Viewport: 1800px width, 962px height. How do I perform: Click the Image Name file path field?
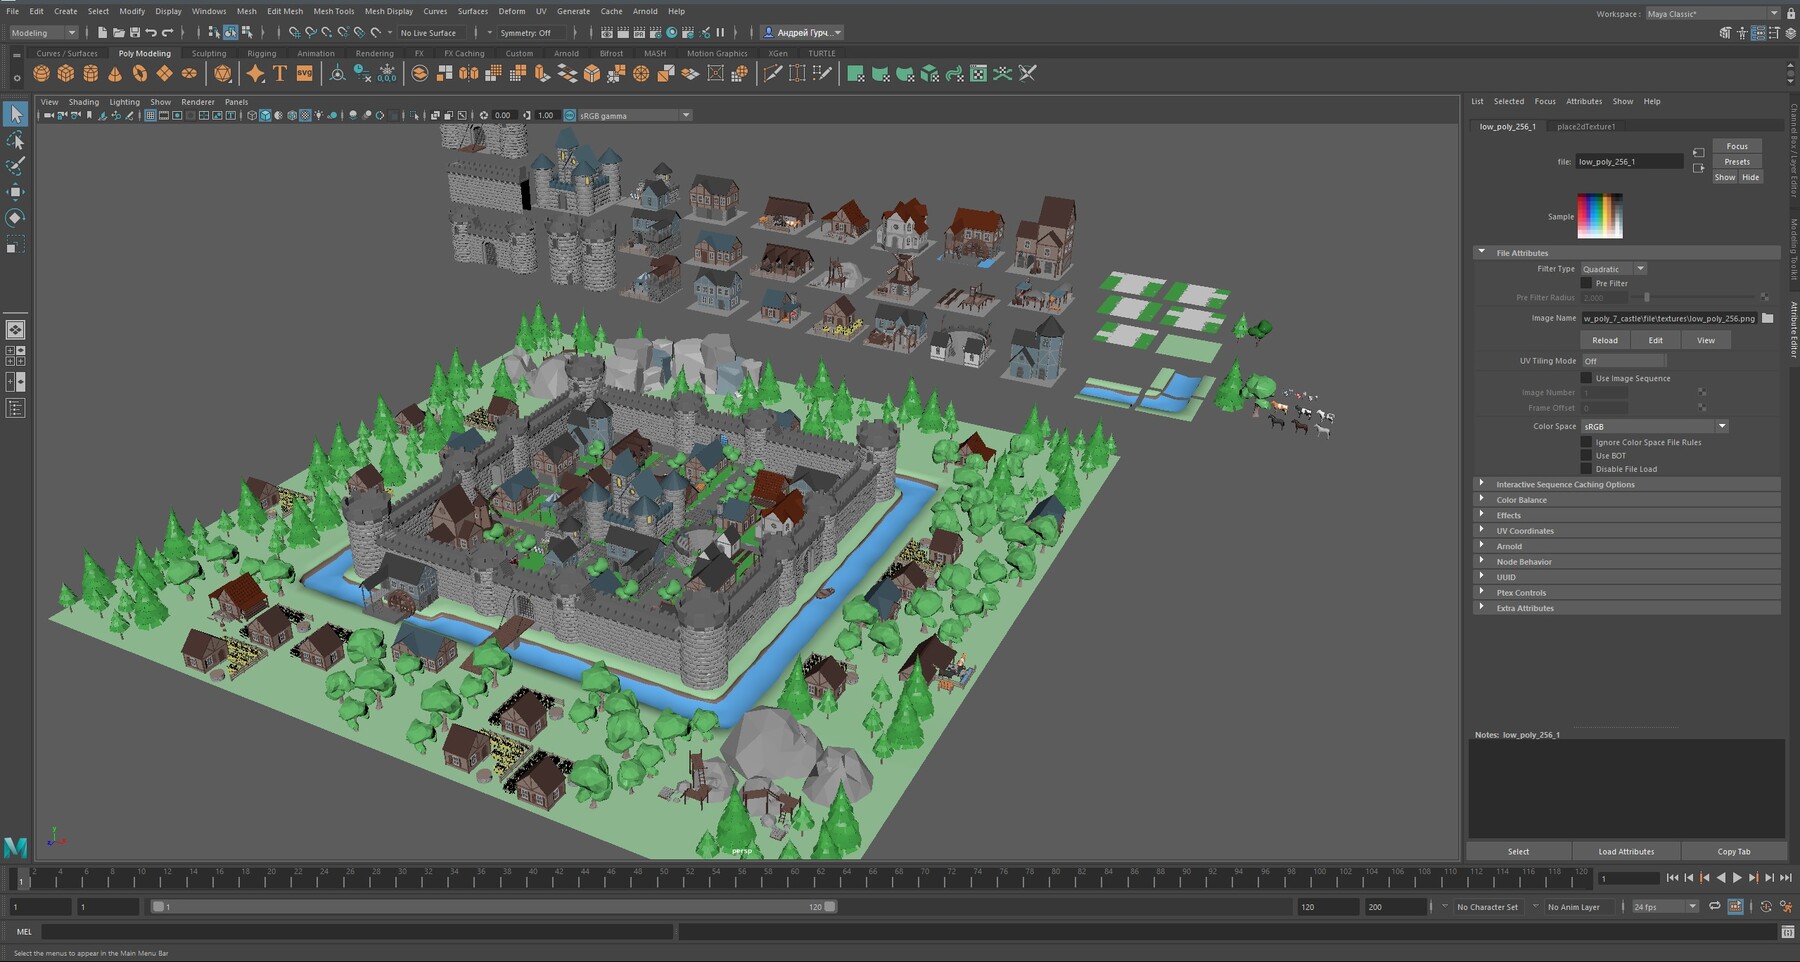pos(1668,318)
